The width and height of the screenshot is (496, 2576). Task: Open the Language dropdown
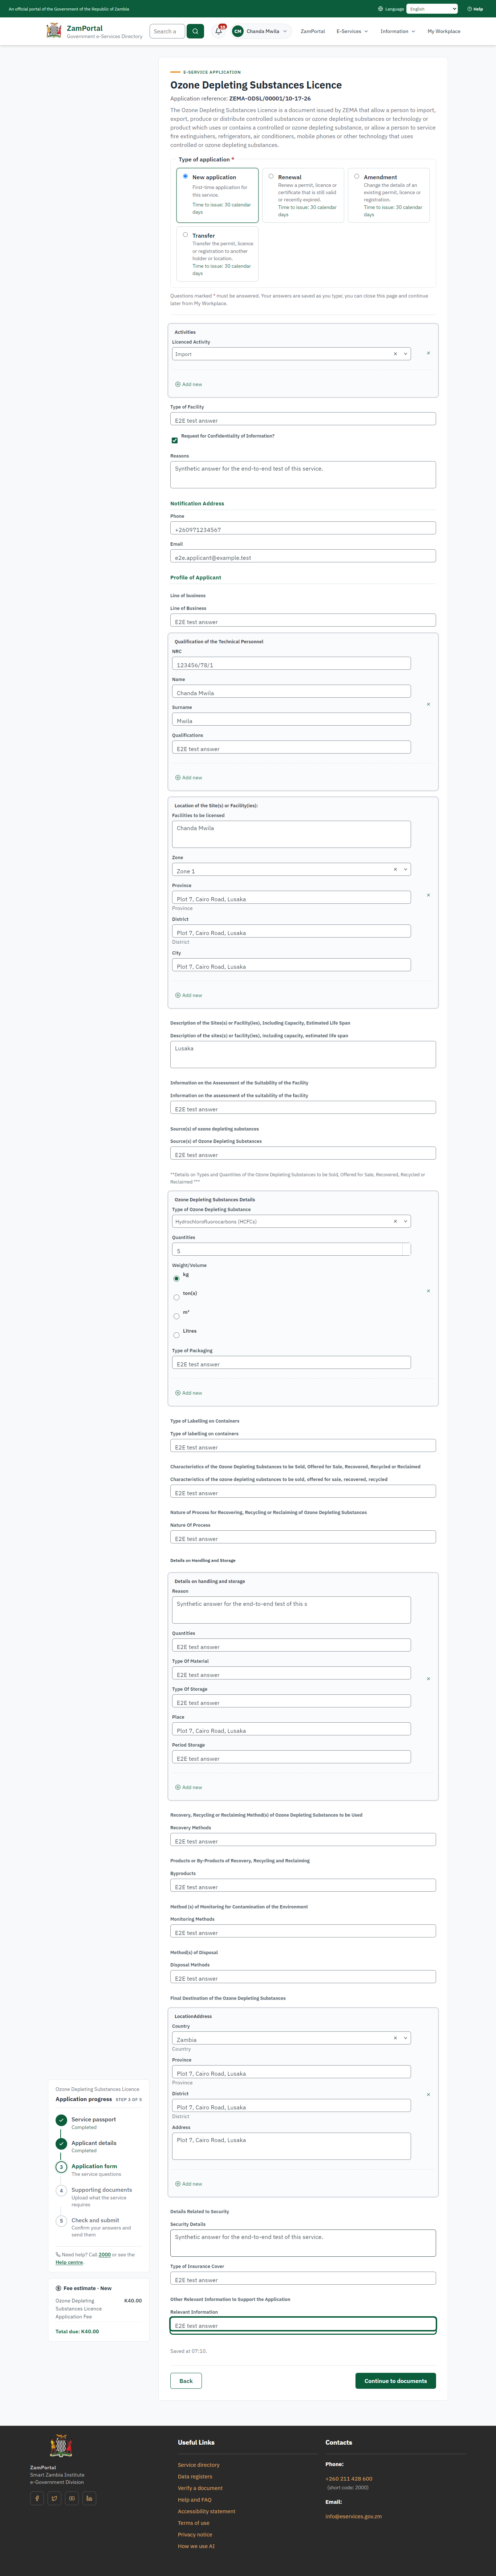click(x=432, y=9)
